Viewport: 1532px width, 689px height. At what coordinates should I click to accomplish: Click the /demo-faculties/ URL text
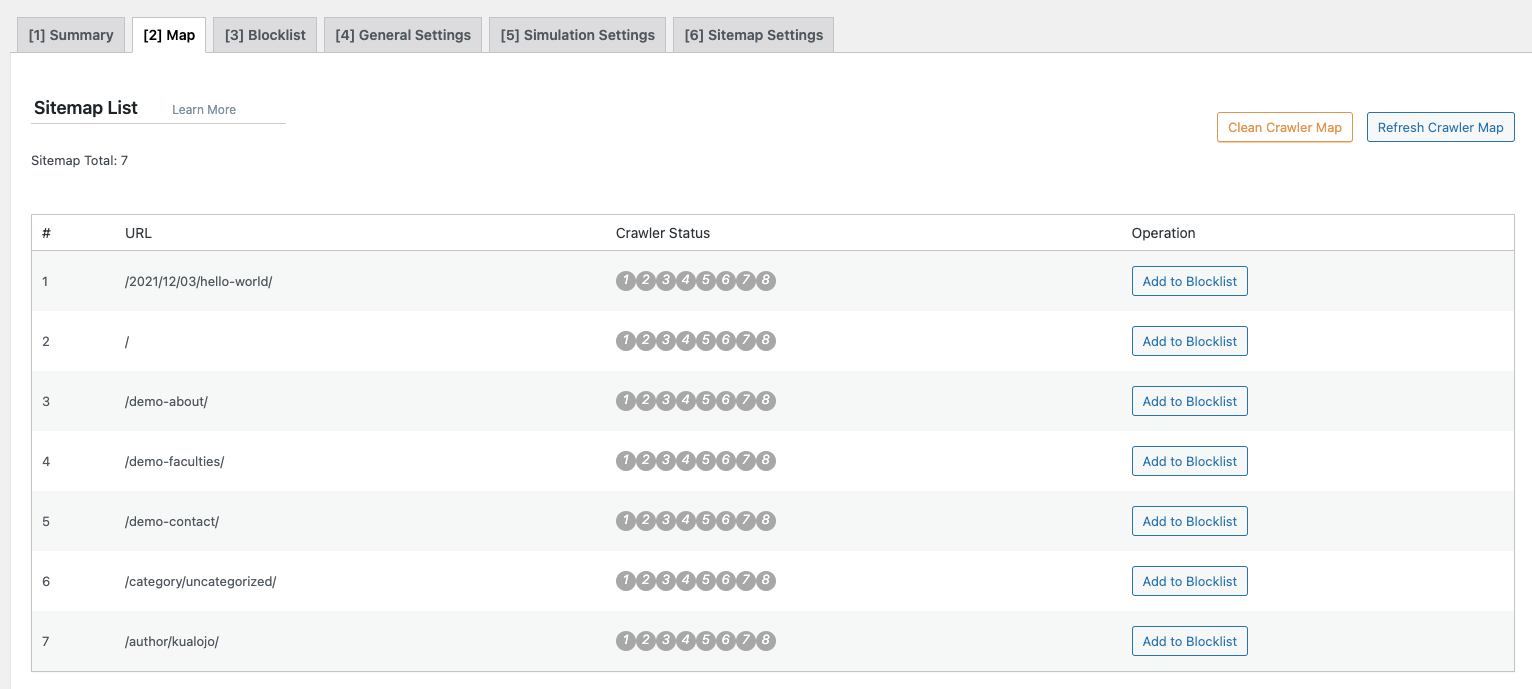click(x=174, y=462)
